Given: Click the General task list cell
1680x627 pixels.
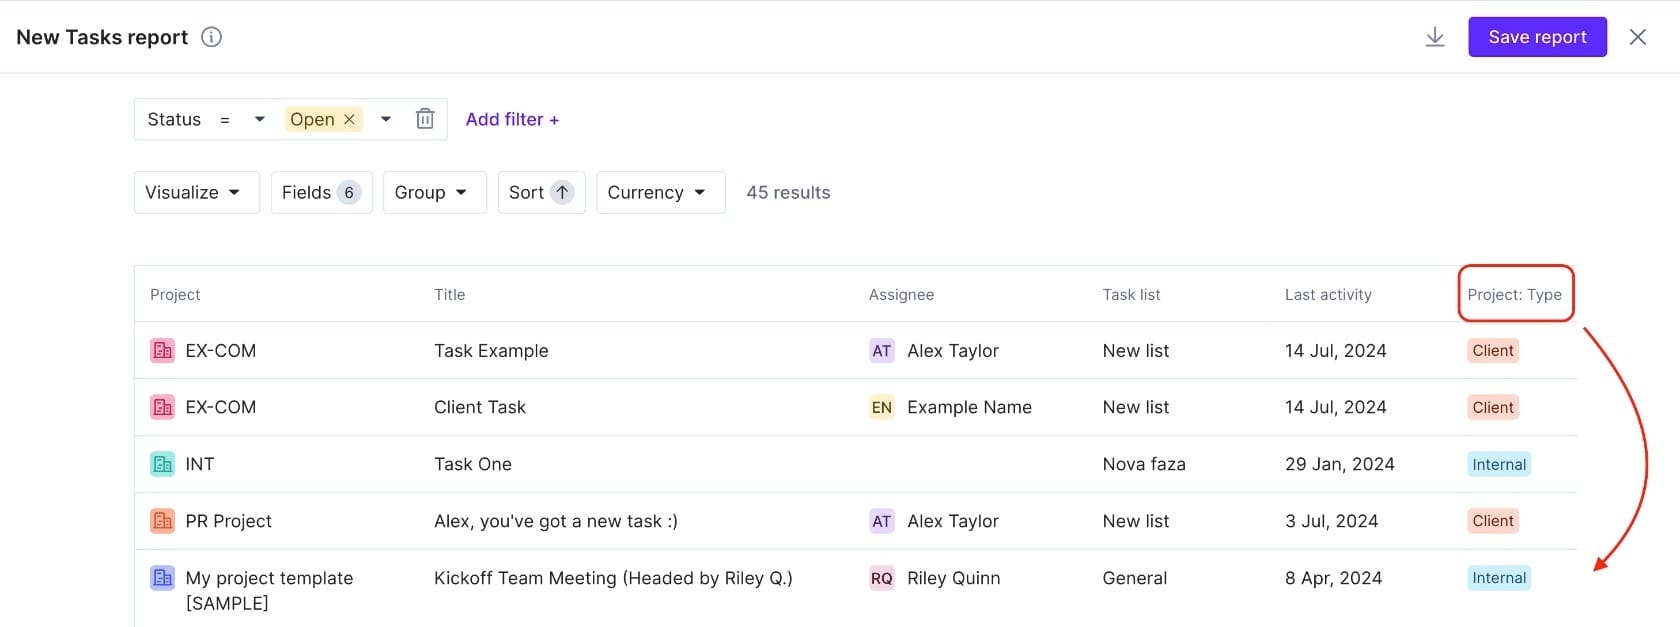Looking at the screenshot, I should [1135, 578].
